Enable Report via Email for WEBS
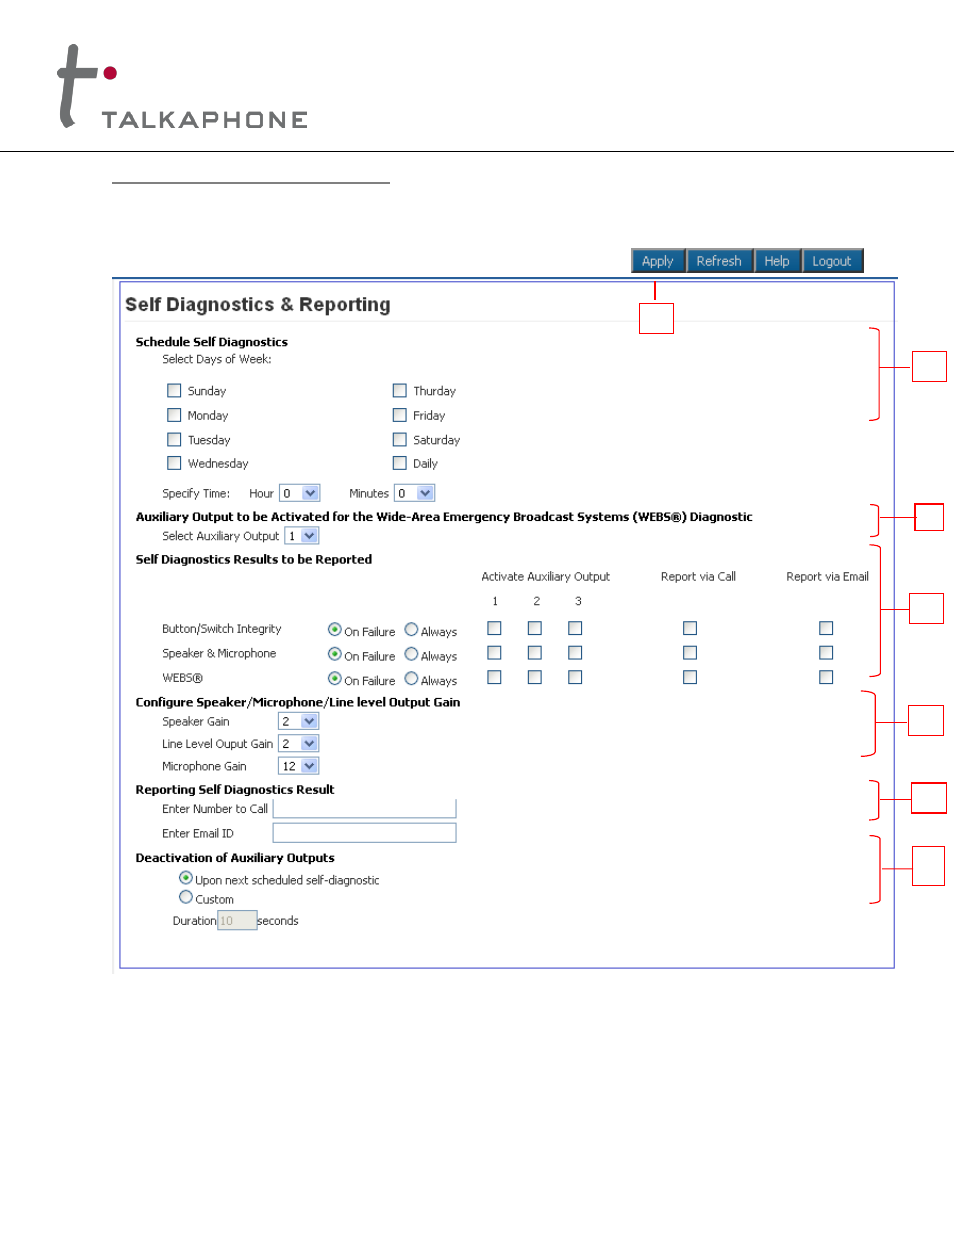The image size is (954, 1235). click(x=826, y=677)
